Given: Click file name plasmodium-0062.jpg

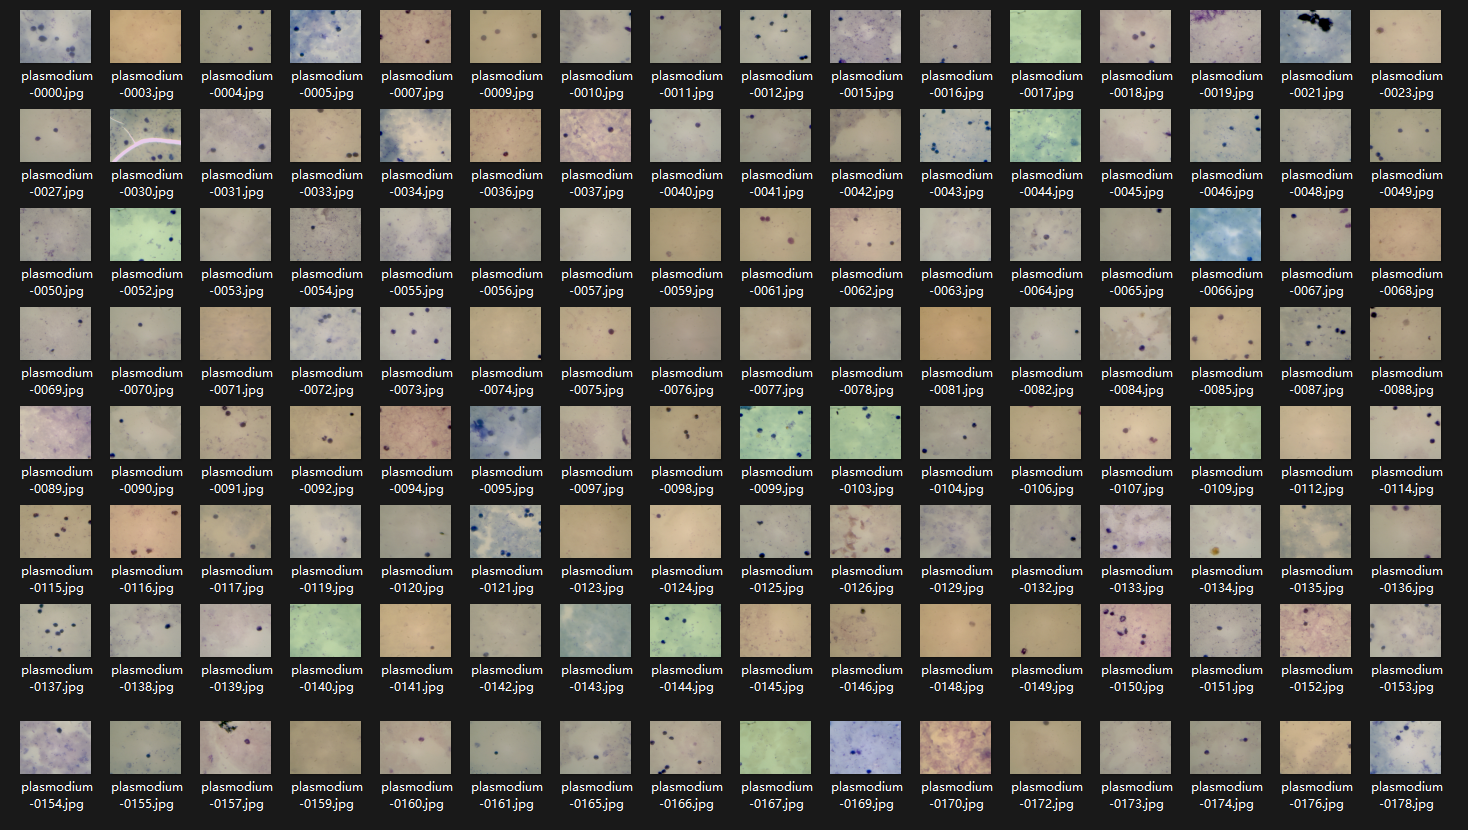Looking at the screenshot, I should click(x=867, y=282).
